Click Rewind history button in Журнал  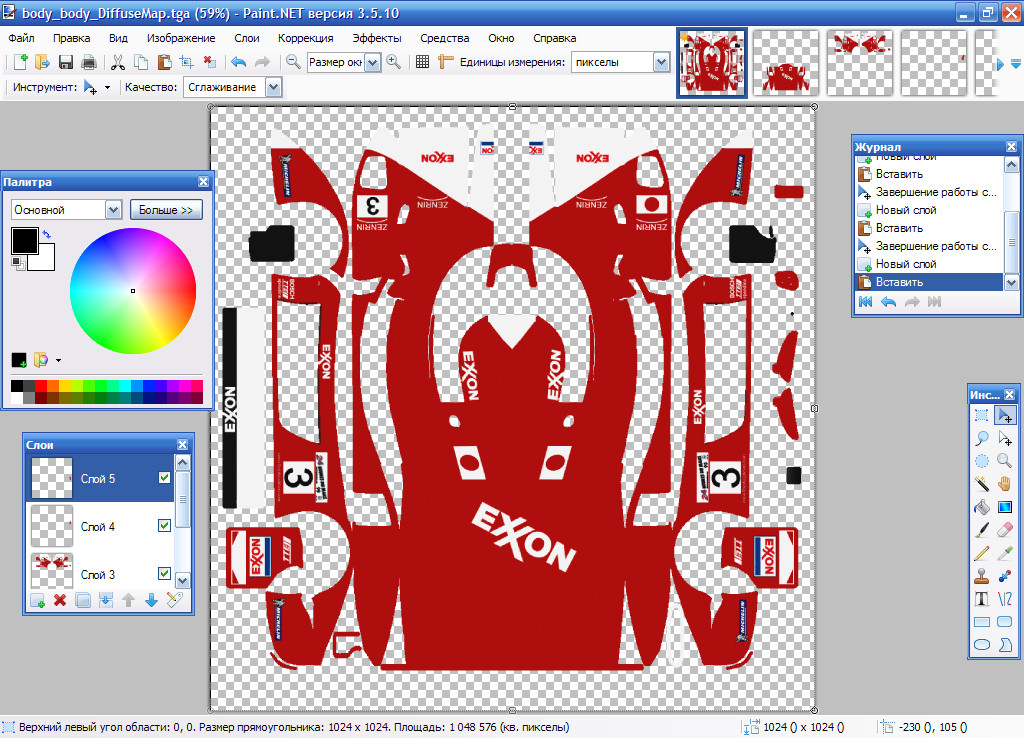click(x=865, y=302)
